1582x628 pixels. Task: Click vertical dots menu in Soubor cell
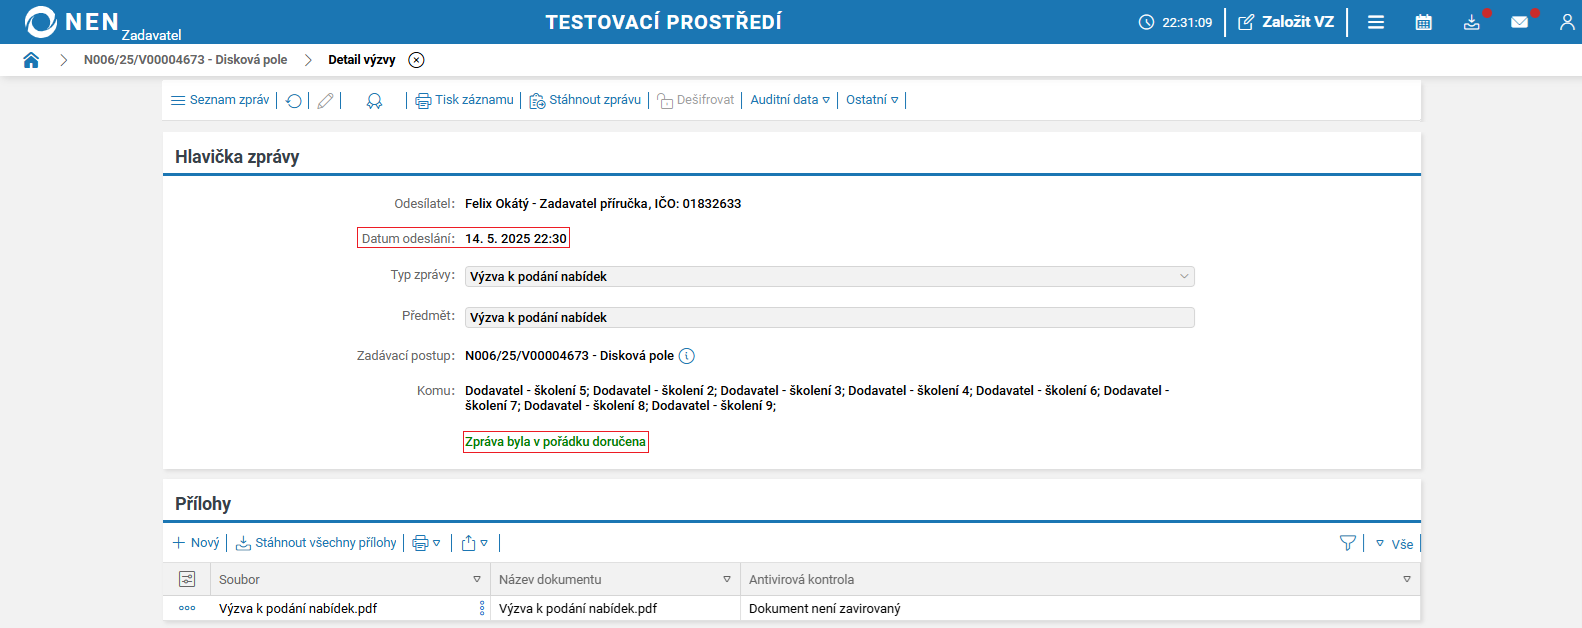pyautogui.click(x=482, y=608)
